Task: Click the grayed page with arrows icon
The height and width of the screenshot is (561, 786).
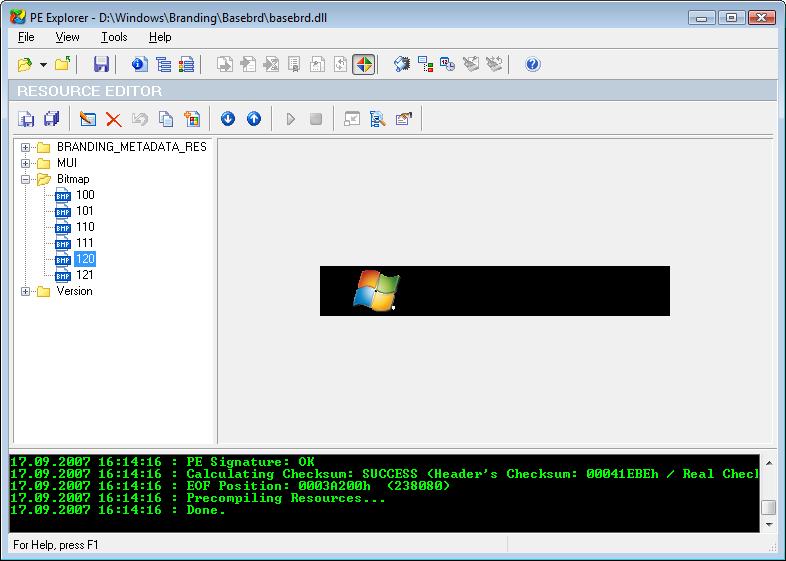Action: [x=340, y=64]
